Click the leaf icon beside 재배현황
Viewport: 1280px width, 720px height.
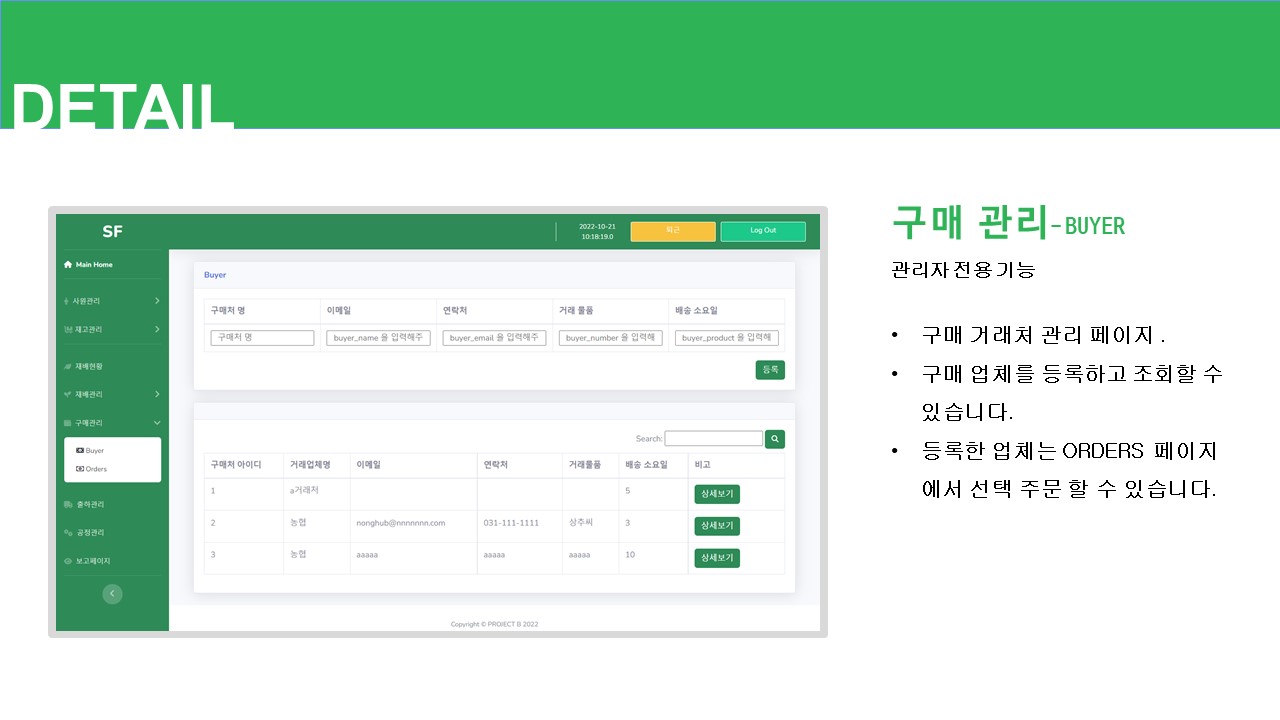point(68,367)
